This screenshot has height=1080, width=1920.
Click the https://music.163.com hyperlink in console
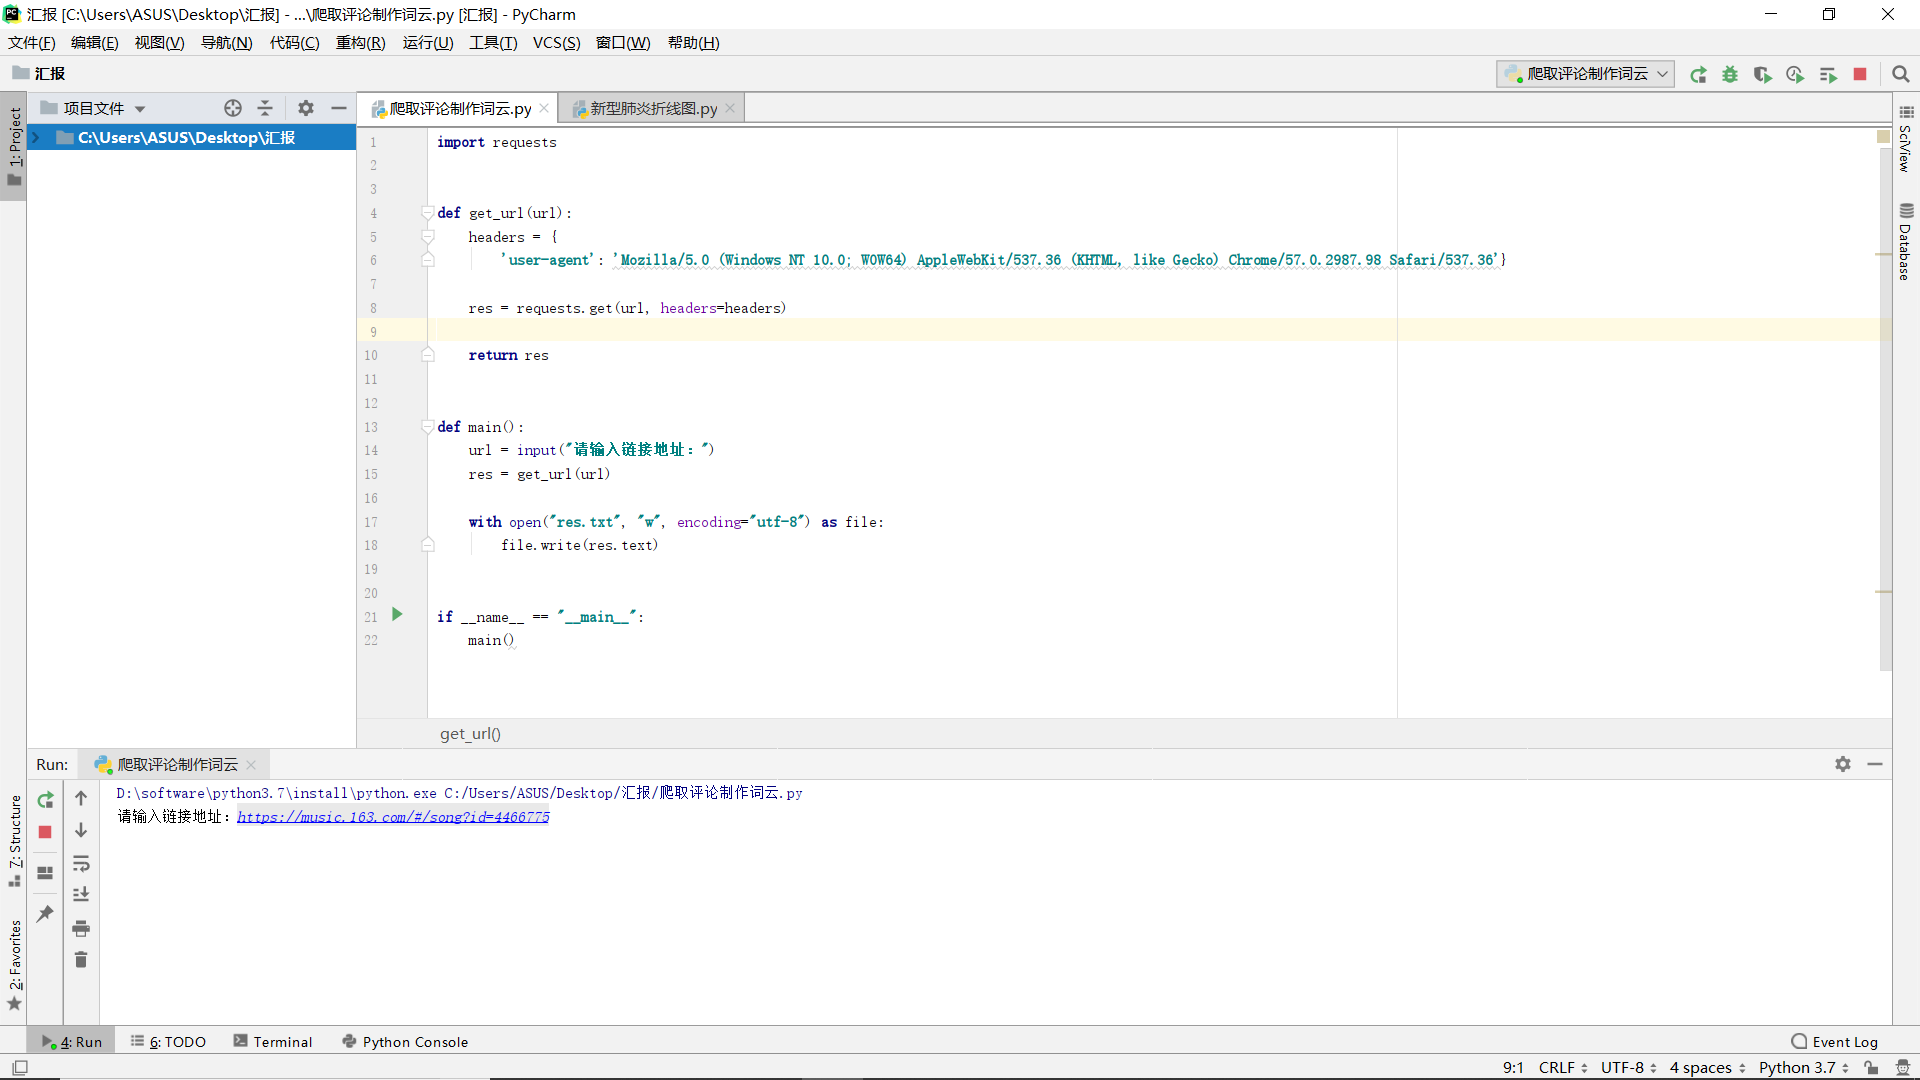click(392, 816)
